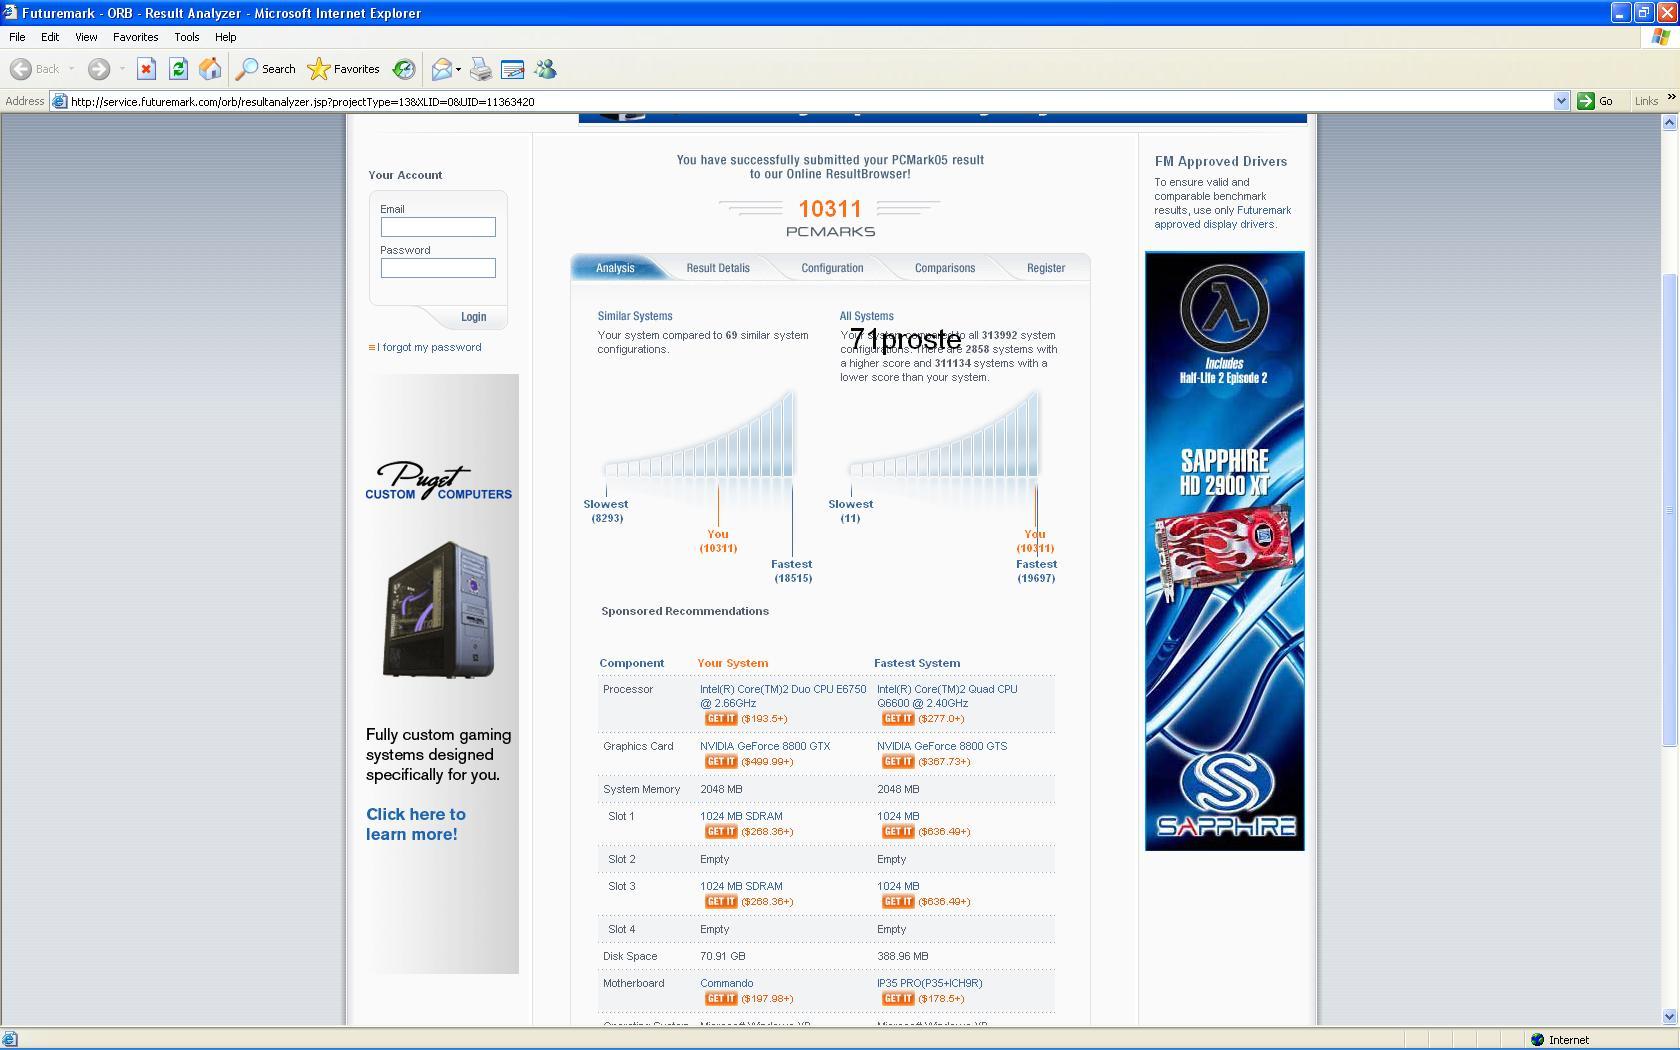Open the Forward button history dropdown
The width and height of the screenshot is (1680, 1050).
[122, 69]
